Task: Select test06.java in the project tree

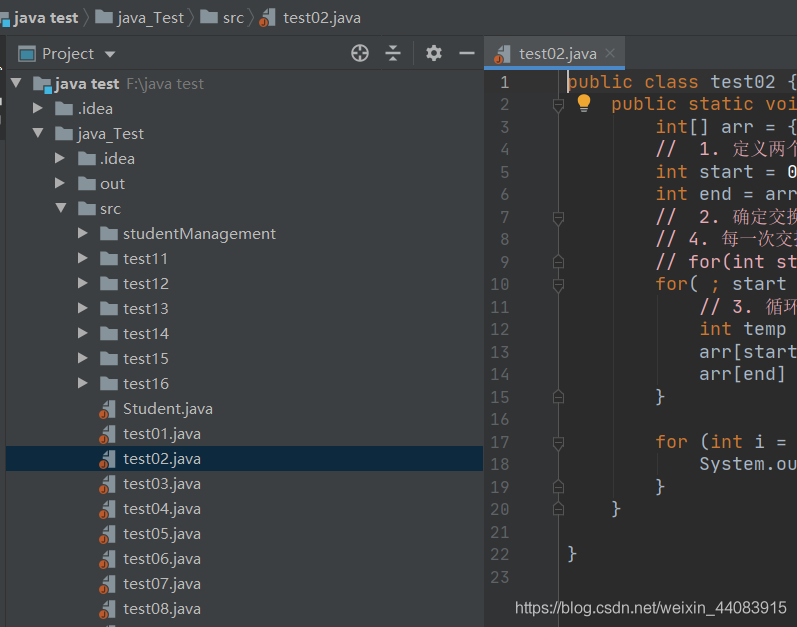Action: coord(244,558)
